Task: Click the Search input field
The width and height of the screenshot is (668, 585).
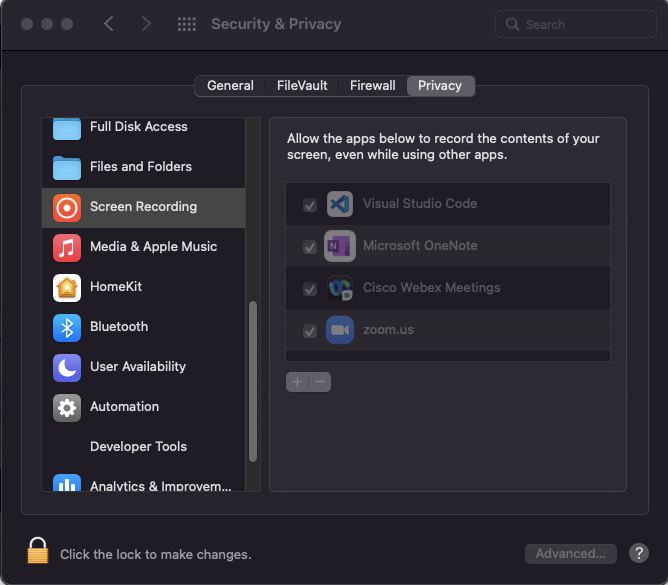Action: 576,24
